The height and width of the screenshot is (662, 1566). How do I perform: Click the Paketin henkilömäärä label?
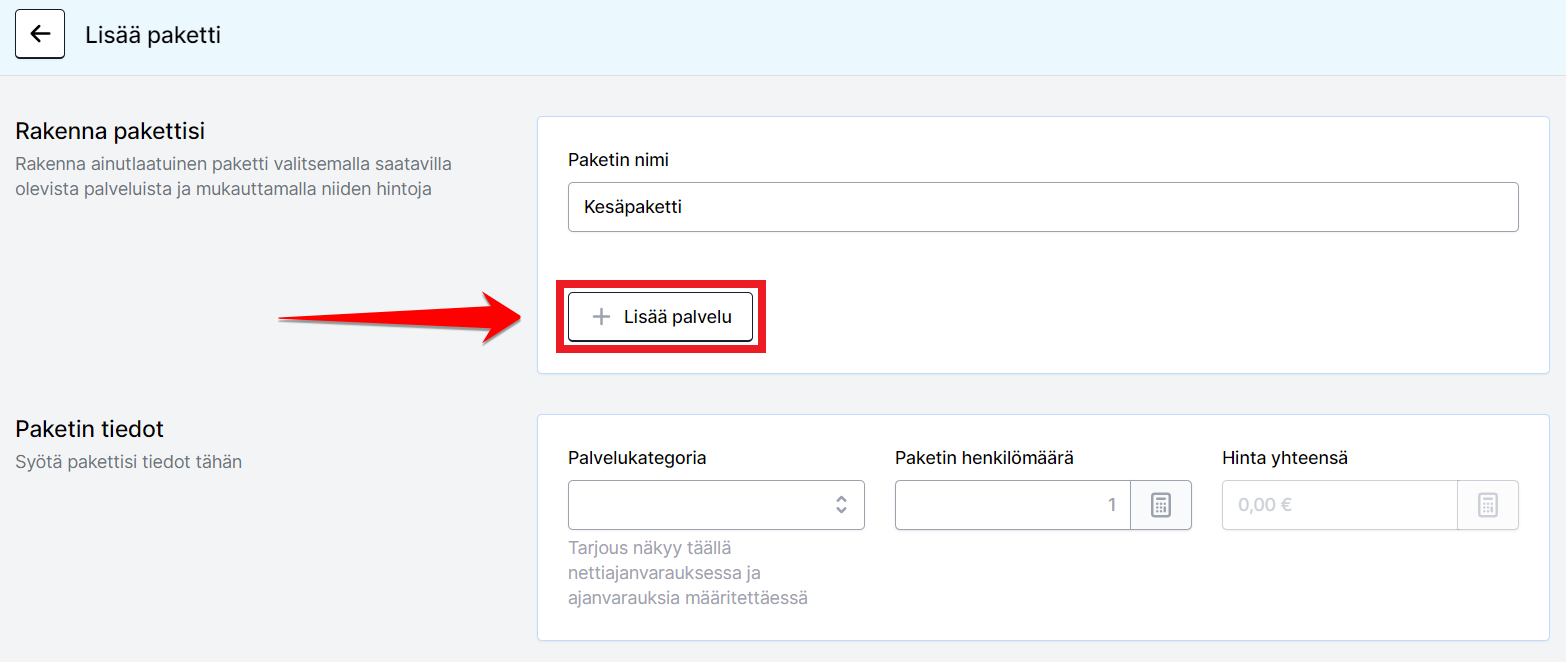(984, 458)
